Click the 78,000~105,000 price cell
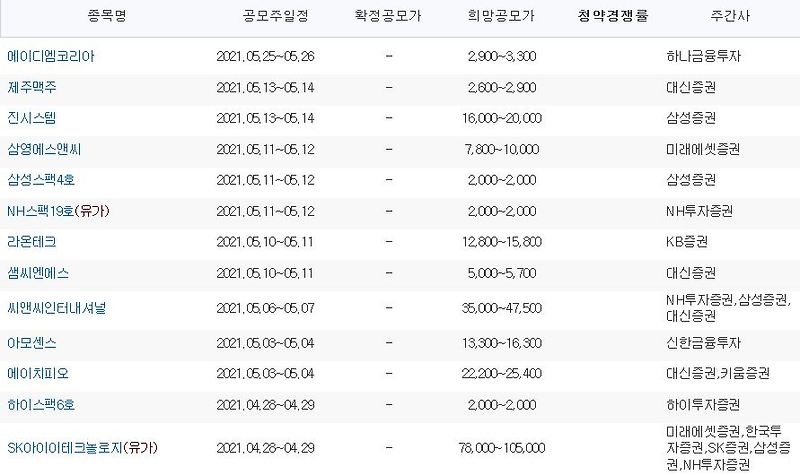800x475 pixels. (x=500, y=446)
